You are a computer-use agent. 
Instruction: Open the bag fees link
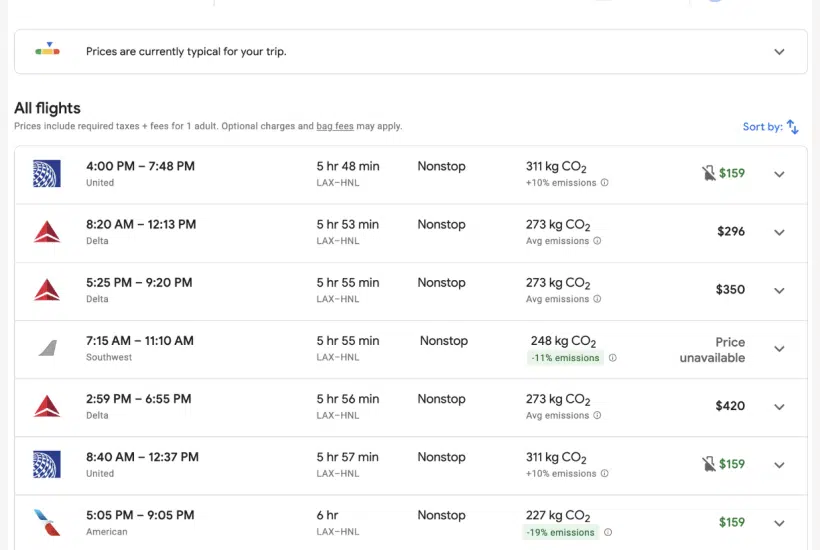(x=335, y=127)
